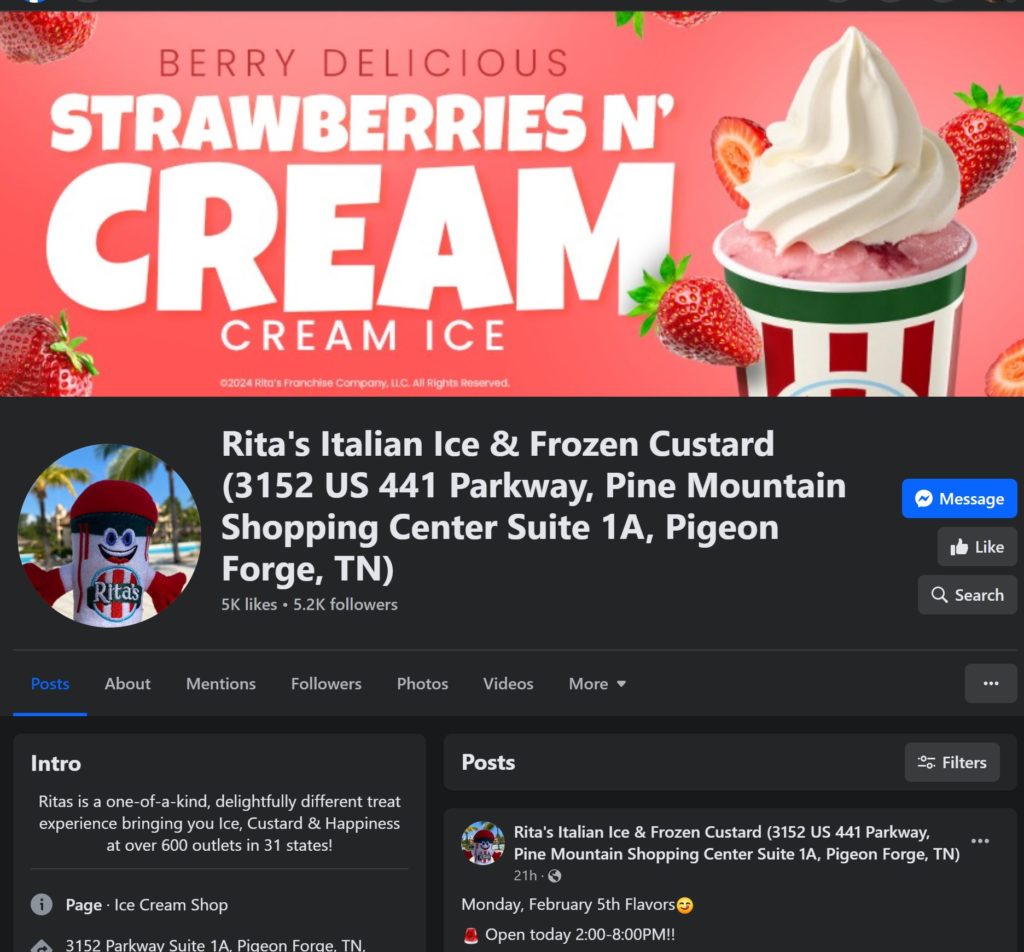Viewport: 1024px width, 952px height.
Task: Expand the More dropdown tab
Action: point(597,684)
